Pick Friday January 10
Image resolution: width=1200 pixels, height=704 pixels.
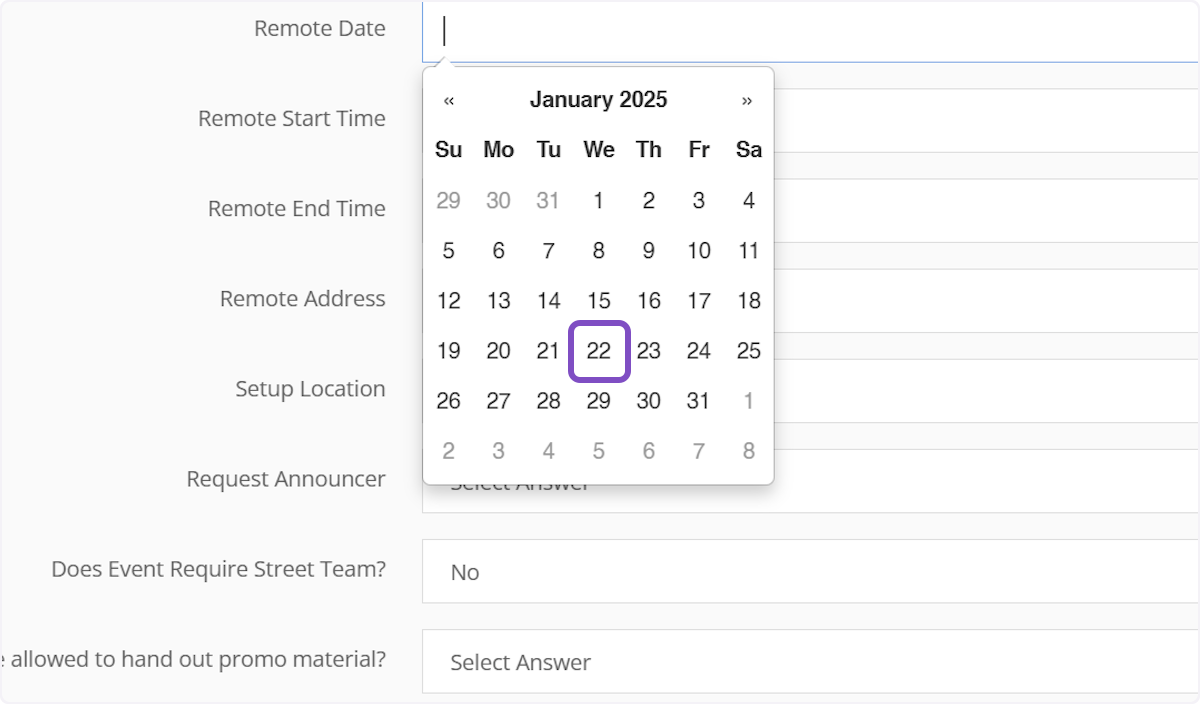point(698,251)
